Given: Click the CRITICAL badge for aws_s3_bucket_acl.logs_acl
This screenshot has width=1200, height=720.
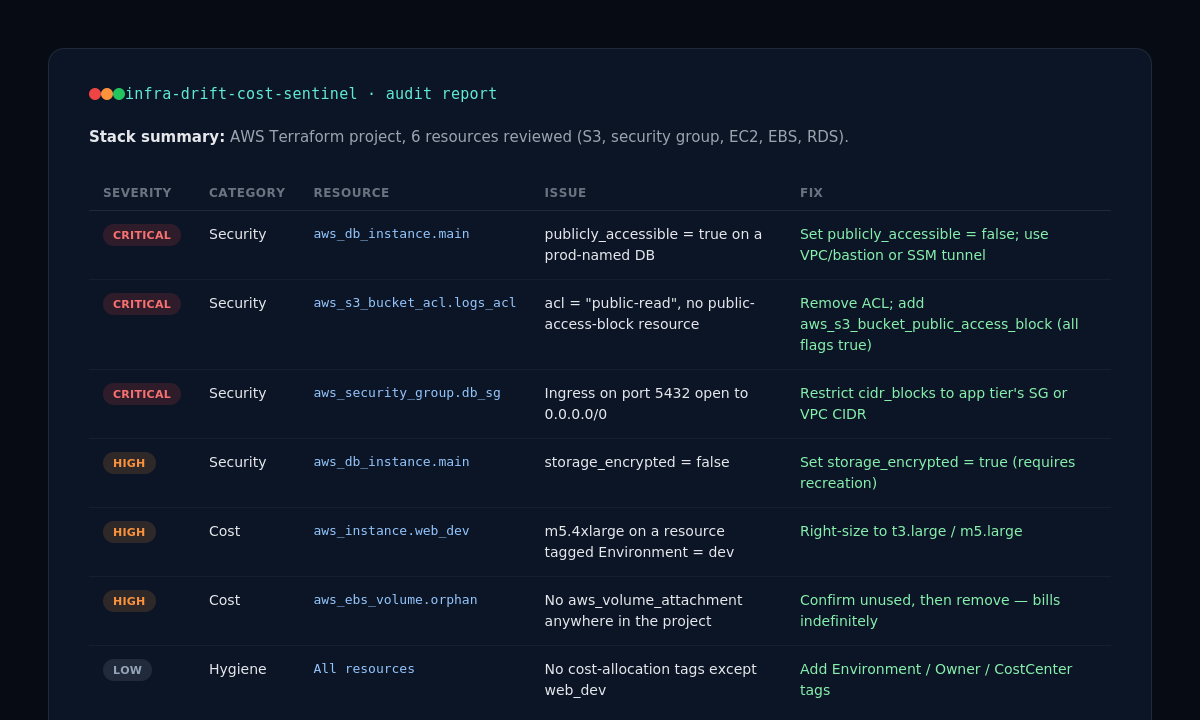Looking at the screenshot, I should [142, 304].
